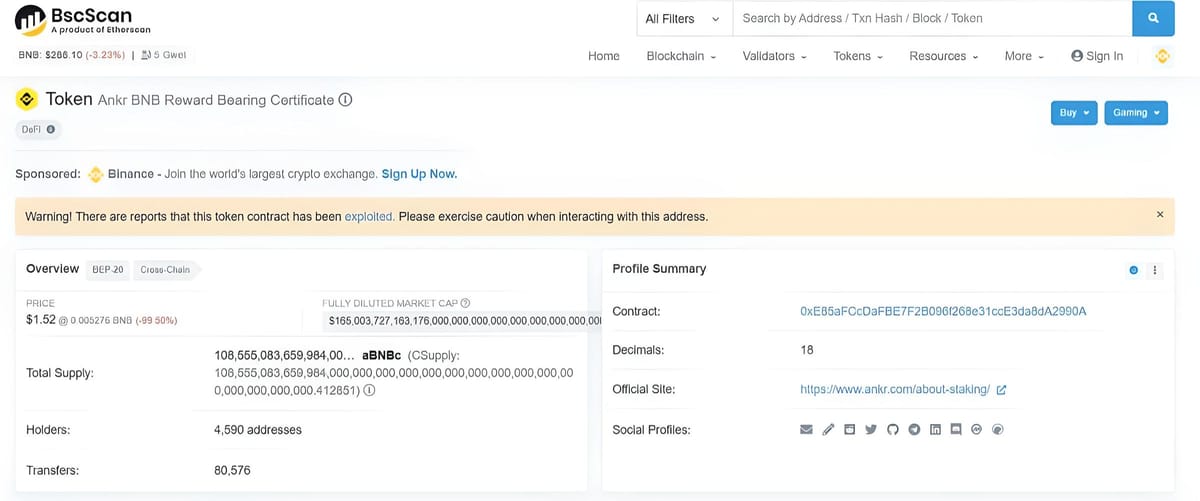Open the chat bubble social profile icon
Screen dimensions: 1200x501
tap(956, 430)
